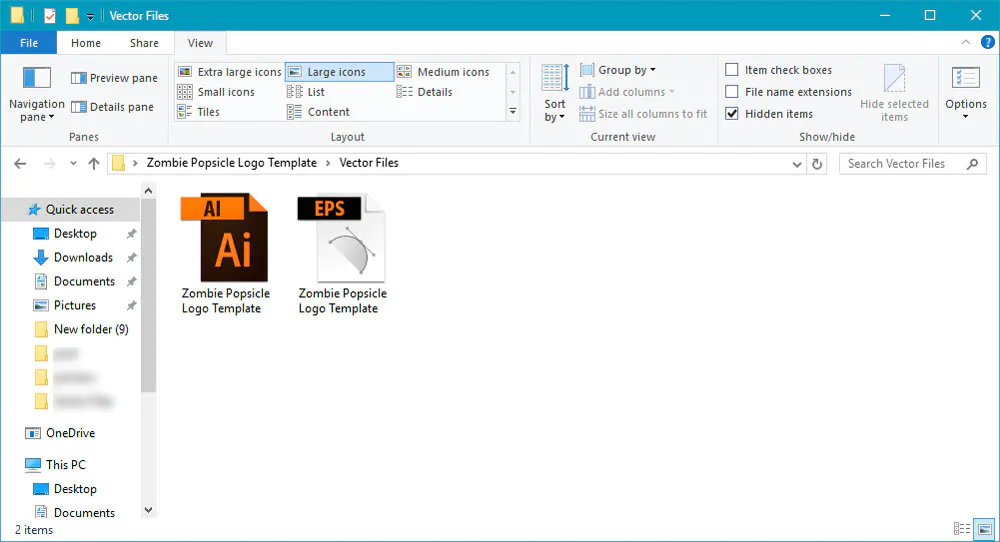Switch to List layout
Screen dimensions: 1000x542
[x=305, y=92]
